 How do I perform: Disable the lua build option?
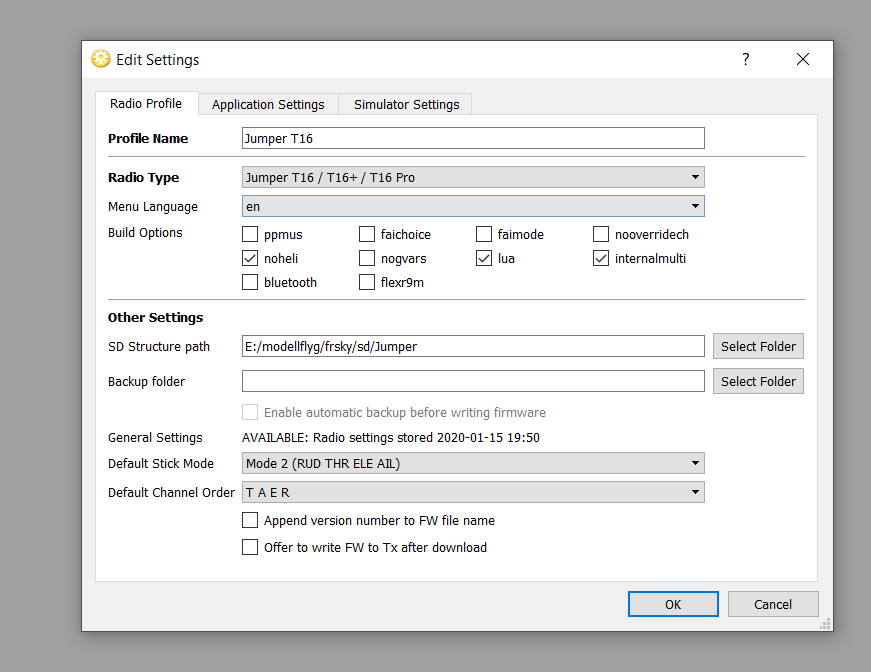point(484,259)
